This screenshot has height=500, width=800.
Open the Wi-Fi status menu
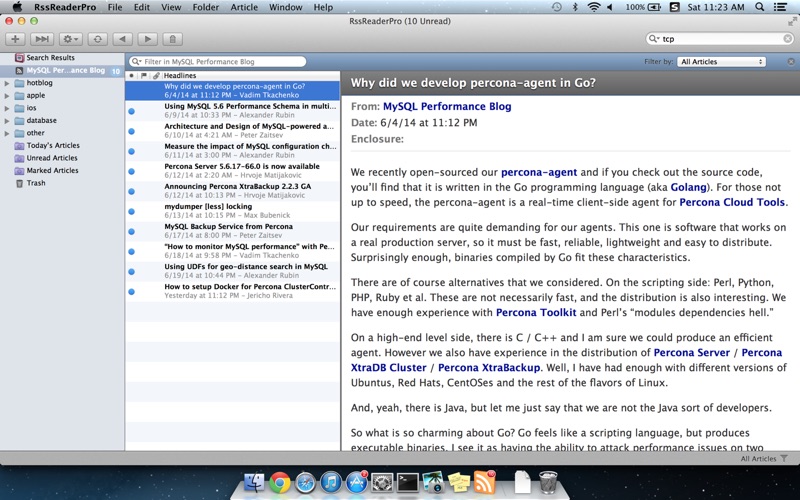tap(593, 7)
